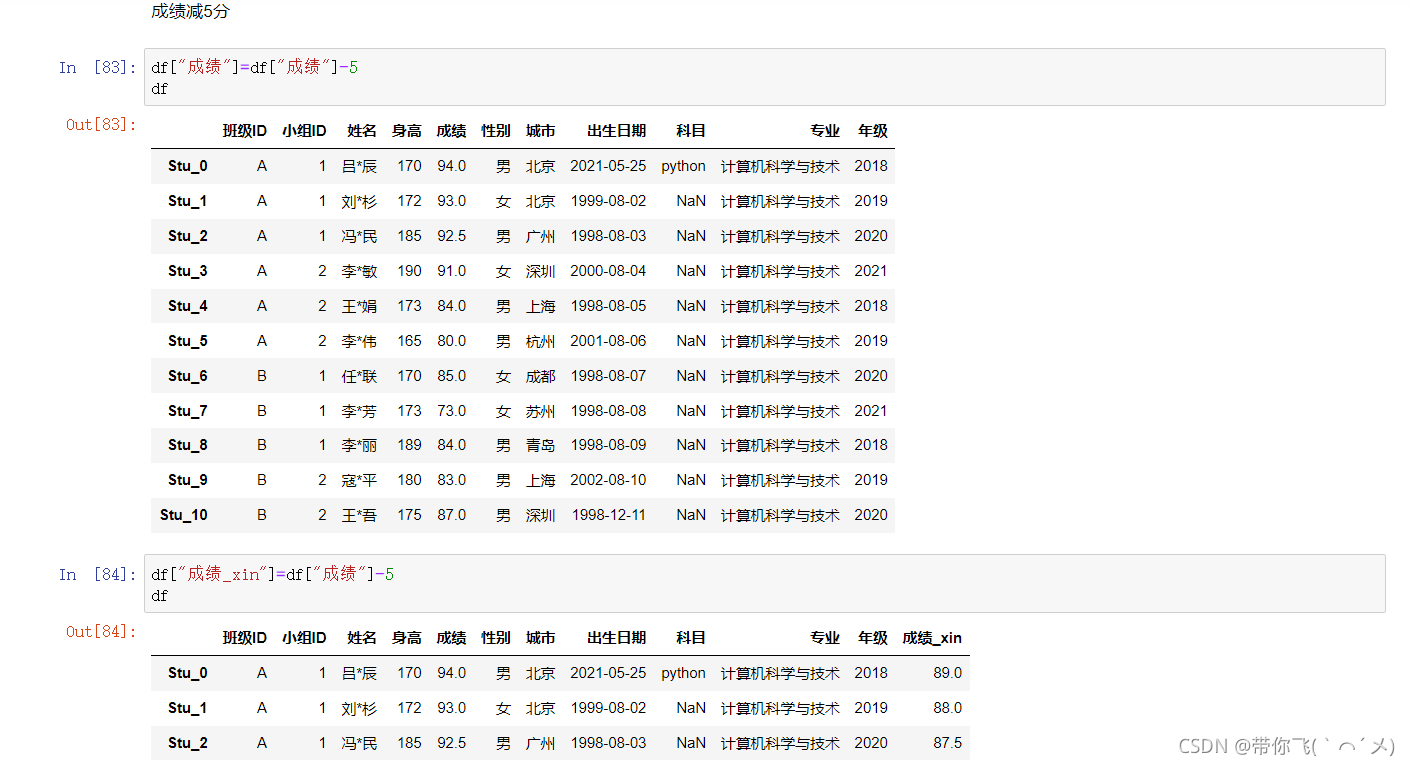1410x766 pixels.
Task: Click the birth date 2000-08-04
Action: coord(608,271)
